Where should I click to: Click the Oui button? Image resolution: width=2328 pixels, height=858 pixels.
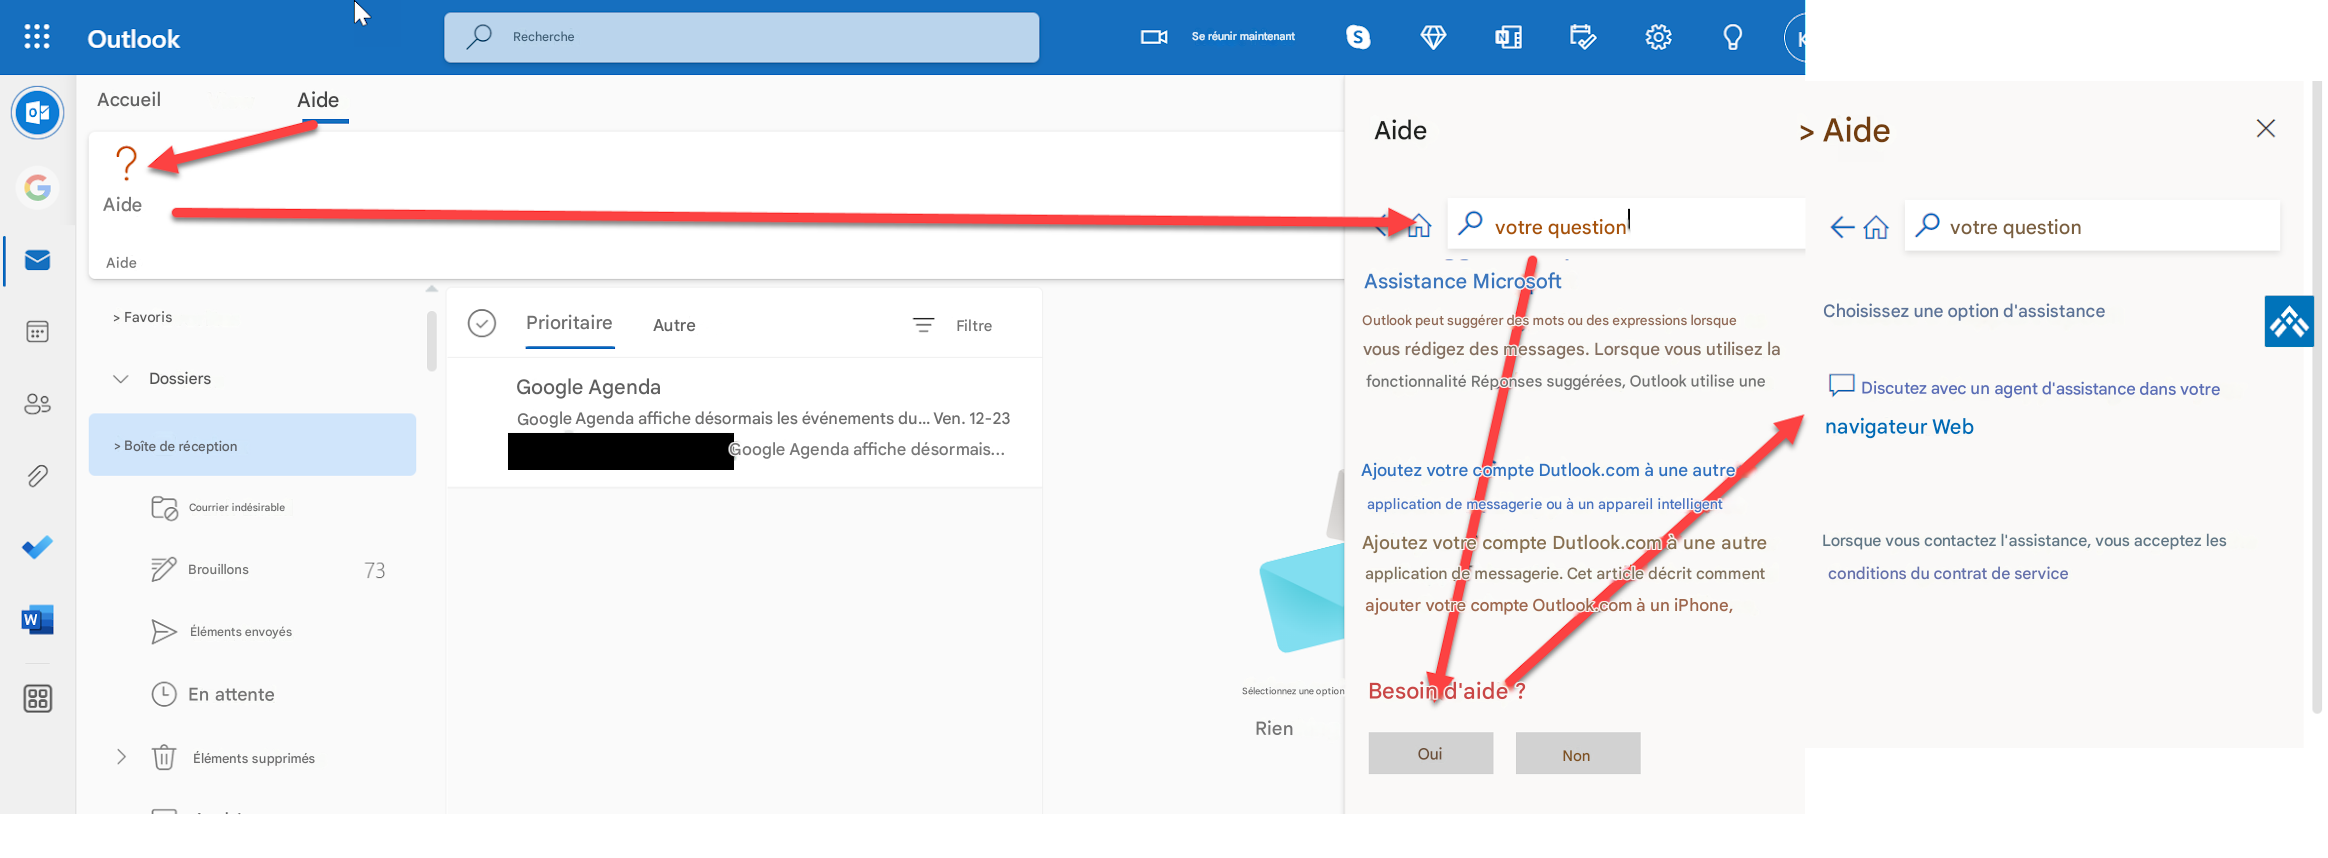[x=1430, y=753]
